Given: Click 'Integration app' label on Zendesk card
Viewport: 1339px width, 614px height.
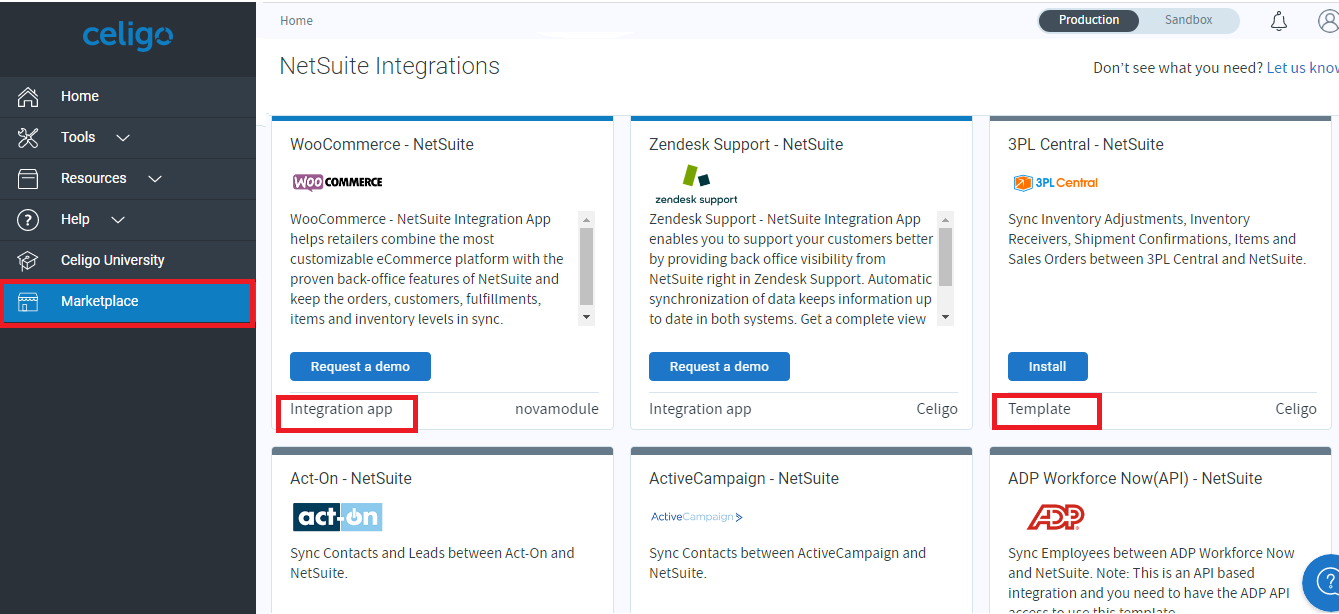Looking at the screenshot, I should [x=700, y=409].
